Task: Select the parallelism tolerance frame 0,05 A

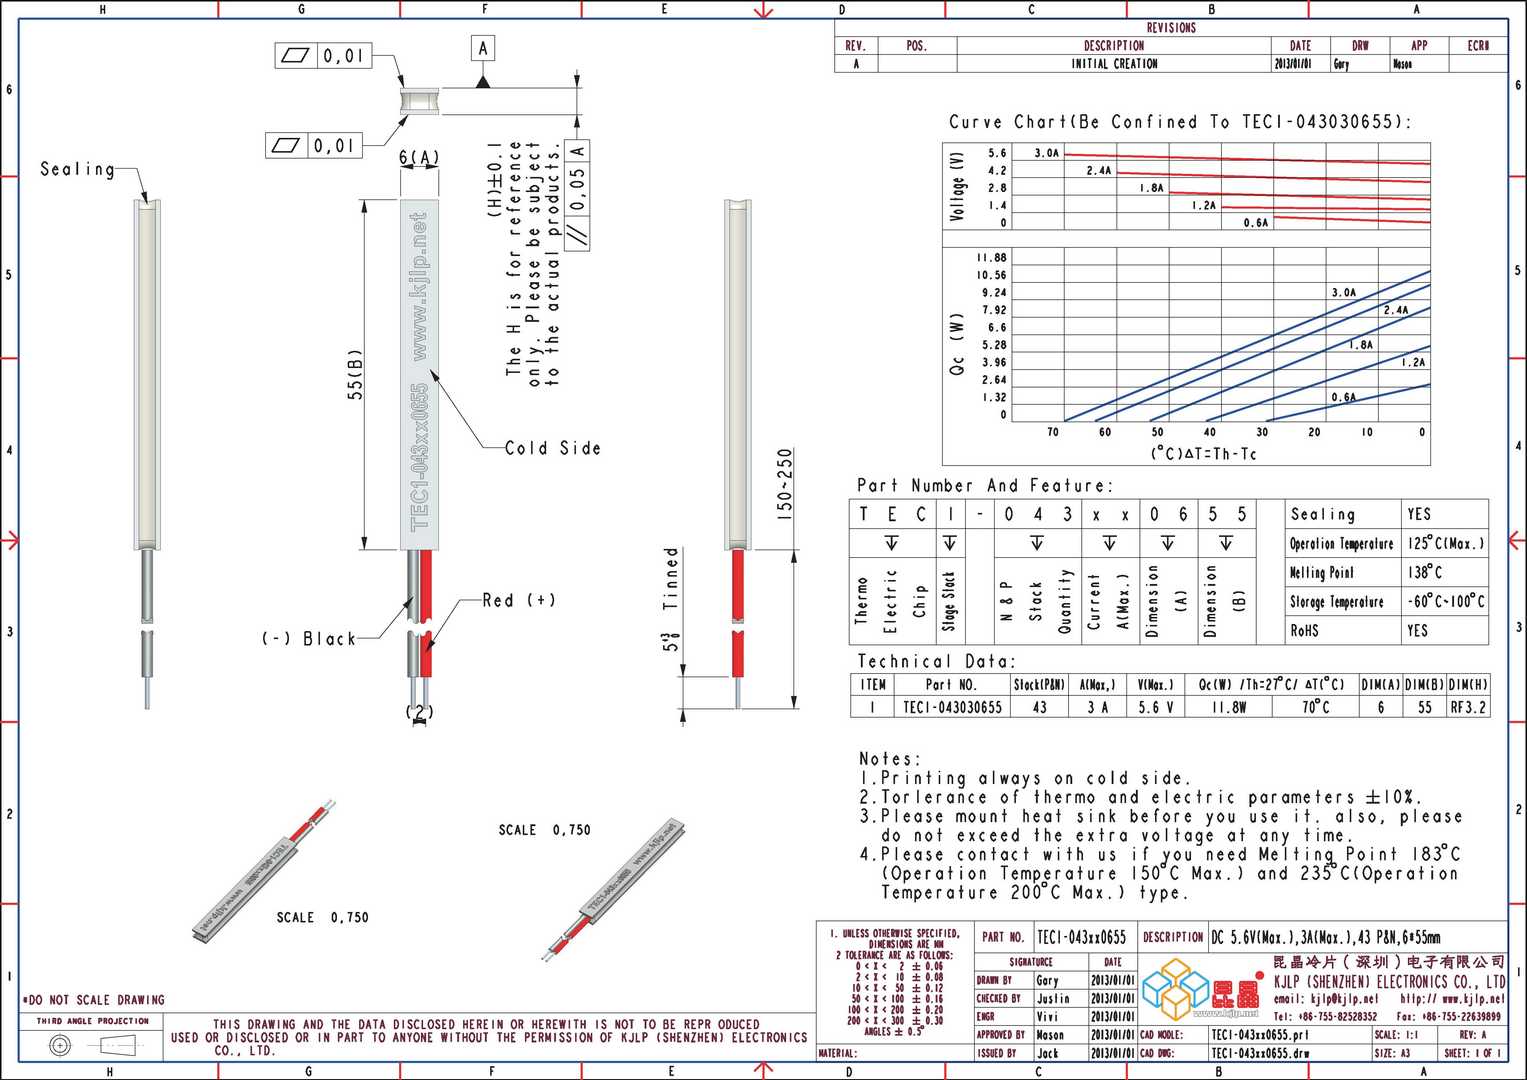Action: coord(577,195)
